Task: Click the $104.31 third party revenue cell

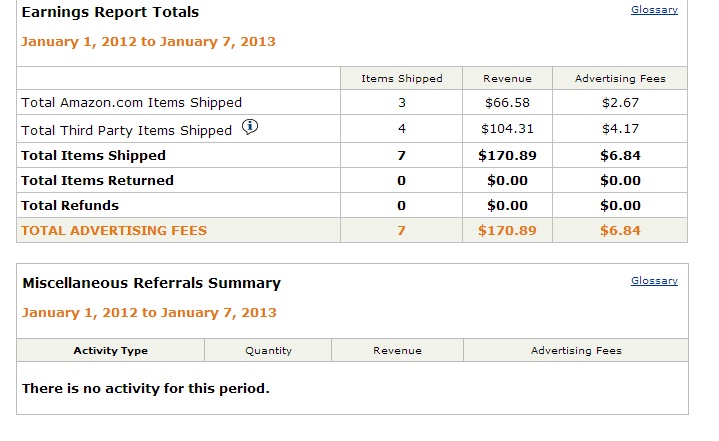Action: (507, 128)
